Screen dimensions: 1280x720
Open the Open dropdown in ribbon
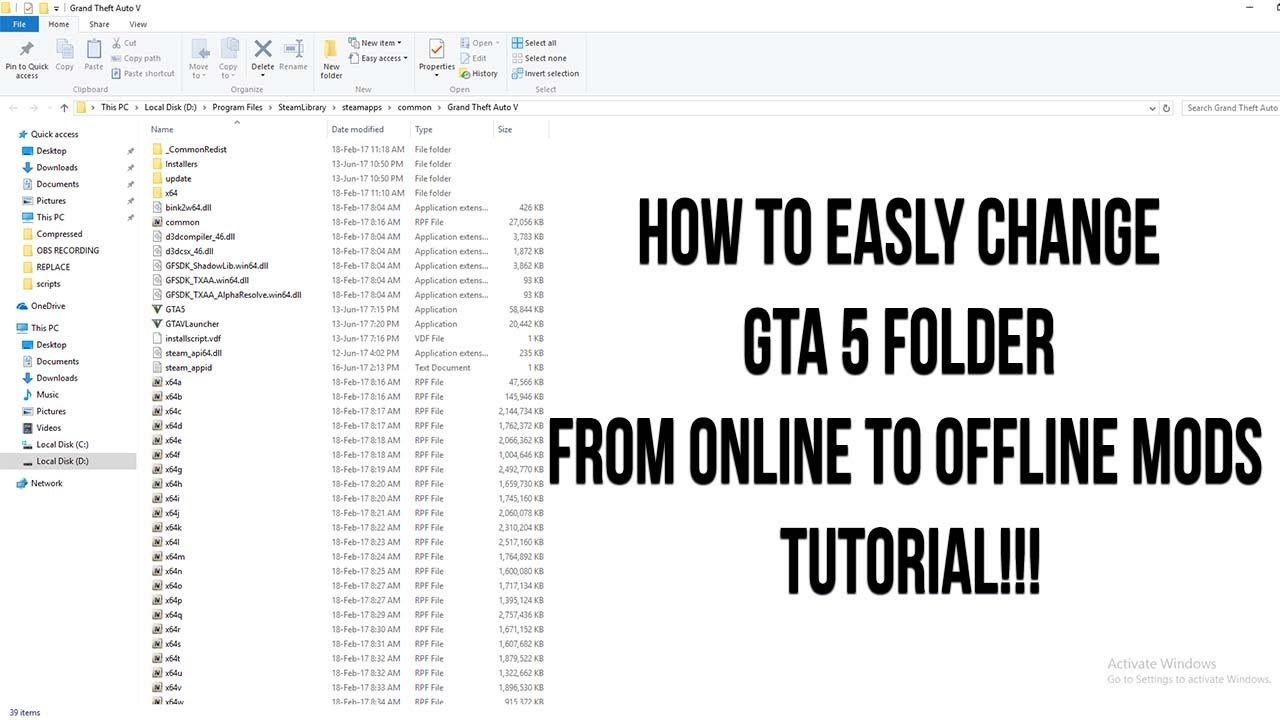click(479, 44)
